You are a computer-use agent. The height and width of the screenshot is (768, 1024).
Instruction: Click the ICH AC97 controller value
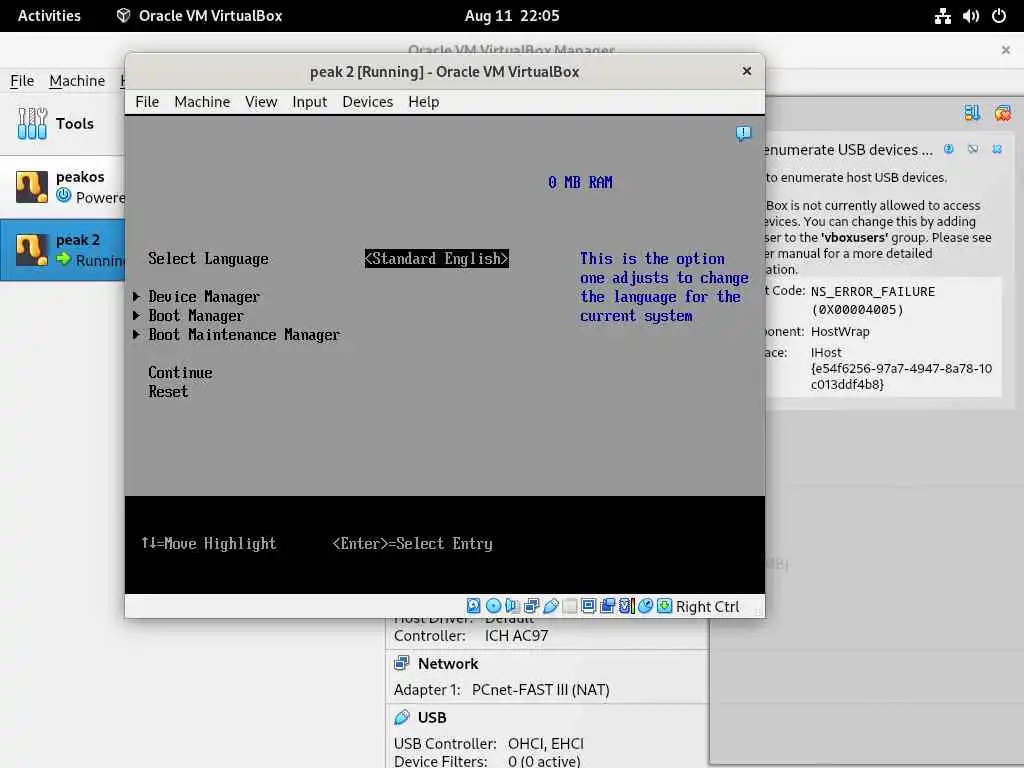click(x=516, y=636)
